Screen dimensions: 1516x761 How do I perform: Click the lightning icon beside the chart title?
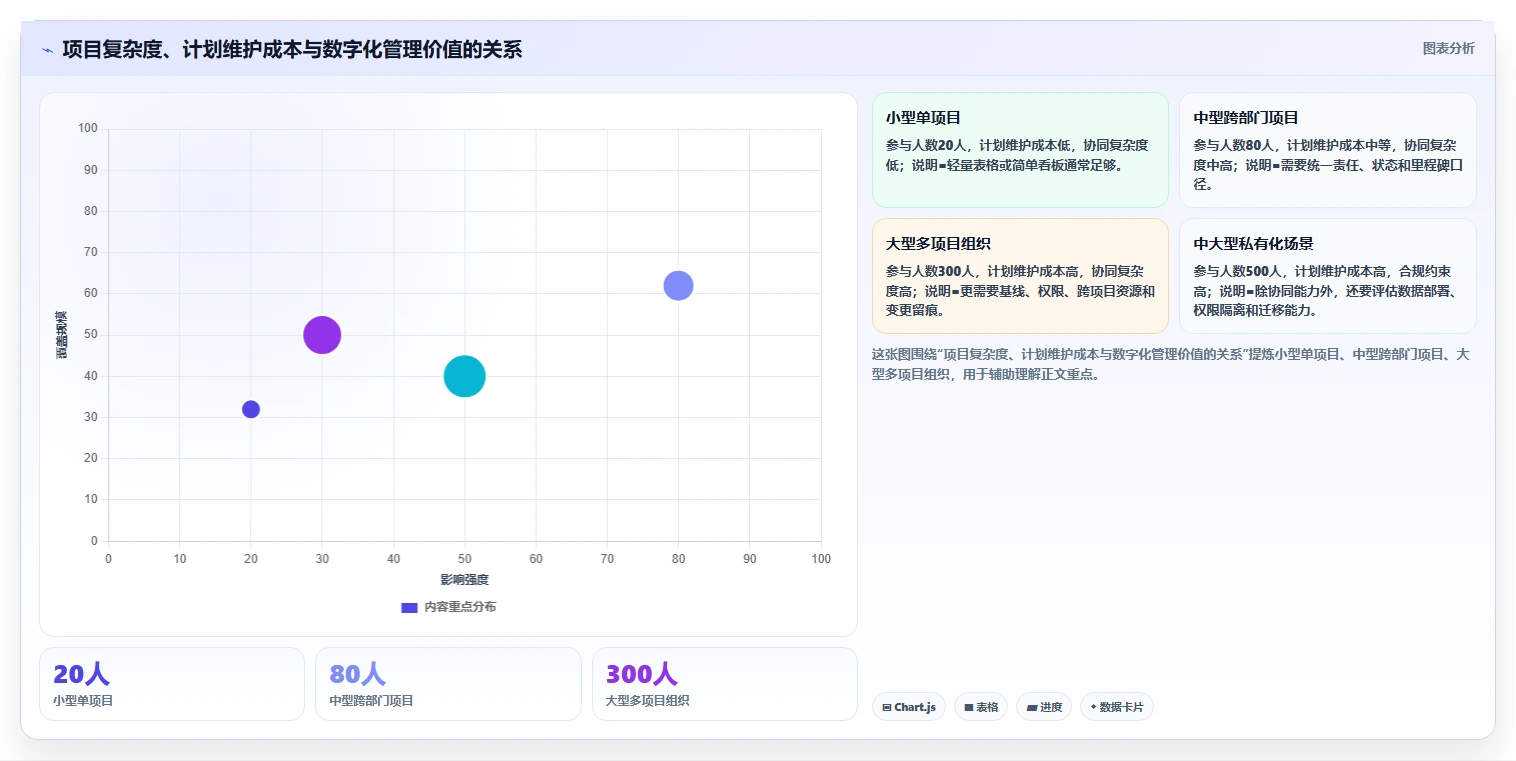tap(47, 50)
